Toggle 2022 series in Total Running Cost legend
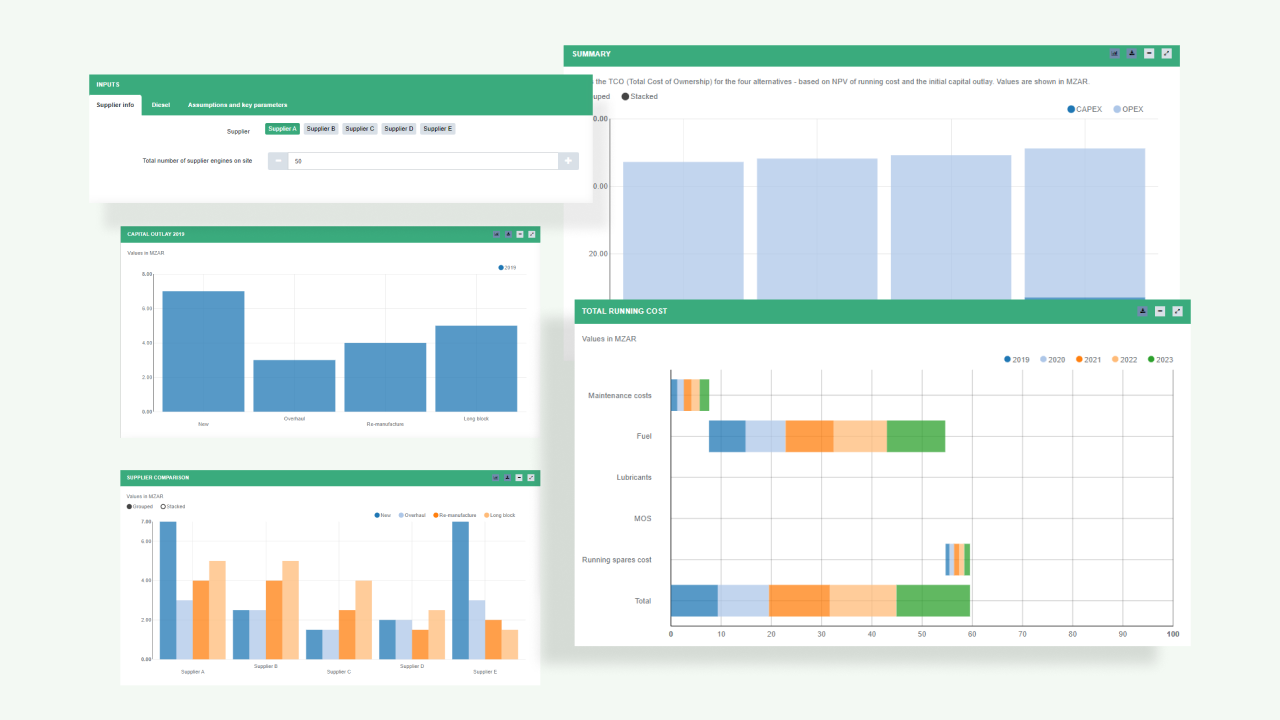 [1125, 360]
